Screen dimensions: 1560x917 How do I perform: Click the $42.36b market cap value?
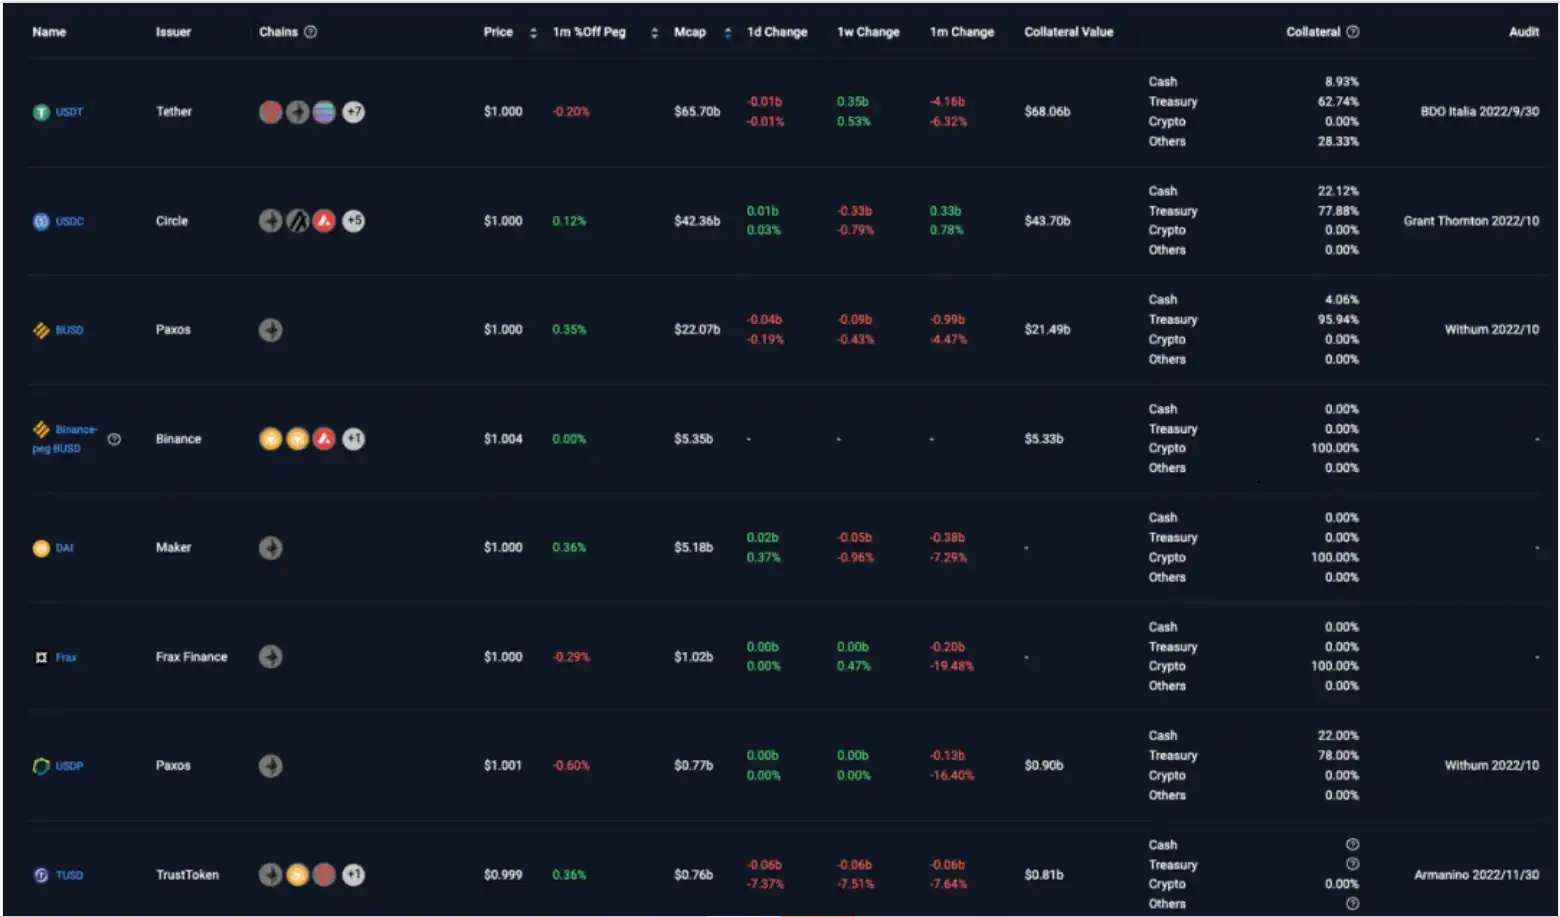697,221
